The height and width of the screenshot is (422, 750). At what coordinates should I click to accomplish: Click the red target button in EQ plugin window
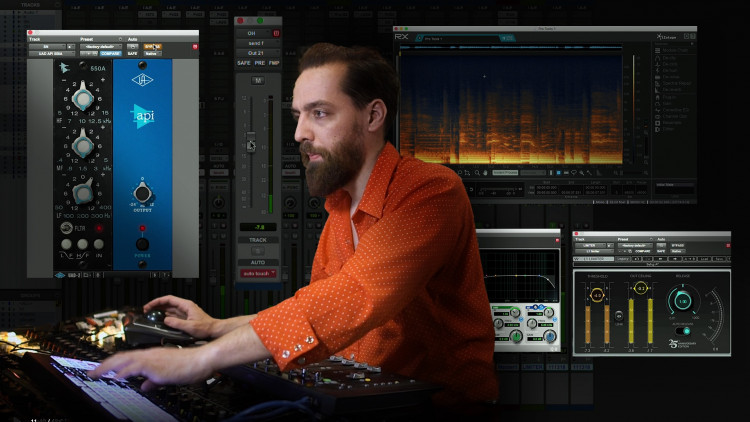tap(557, 240)
